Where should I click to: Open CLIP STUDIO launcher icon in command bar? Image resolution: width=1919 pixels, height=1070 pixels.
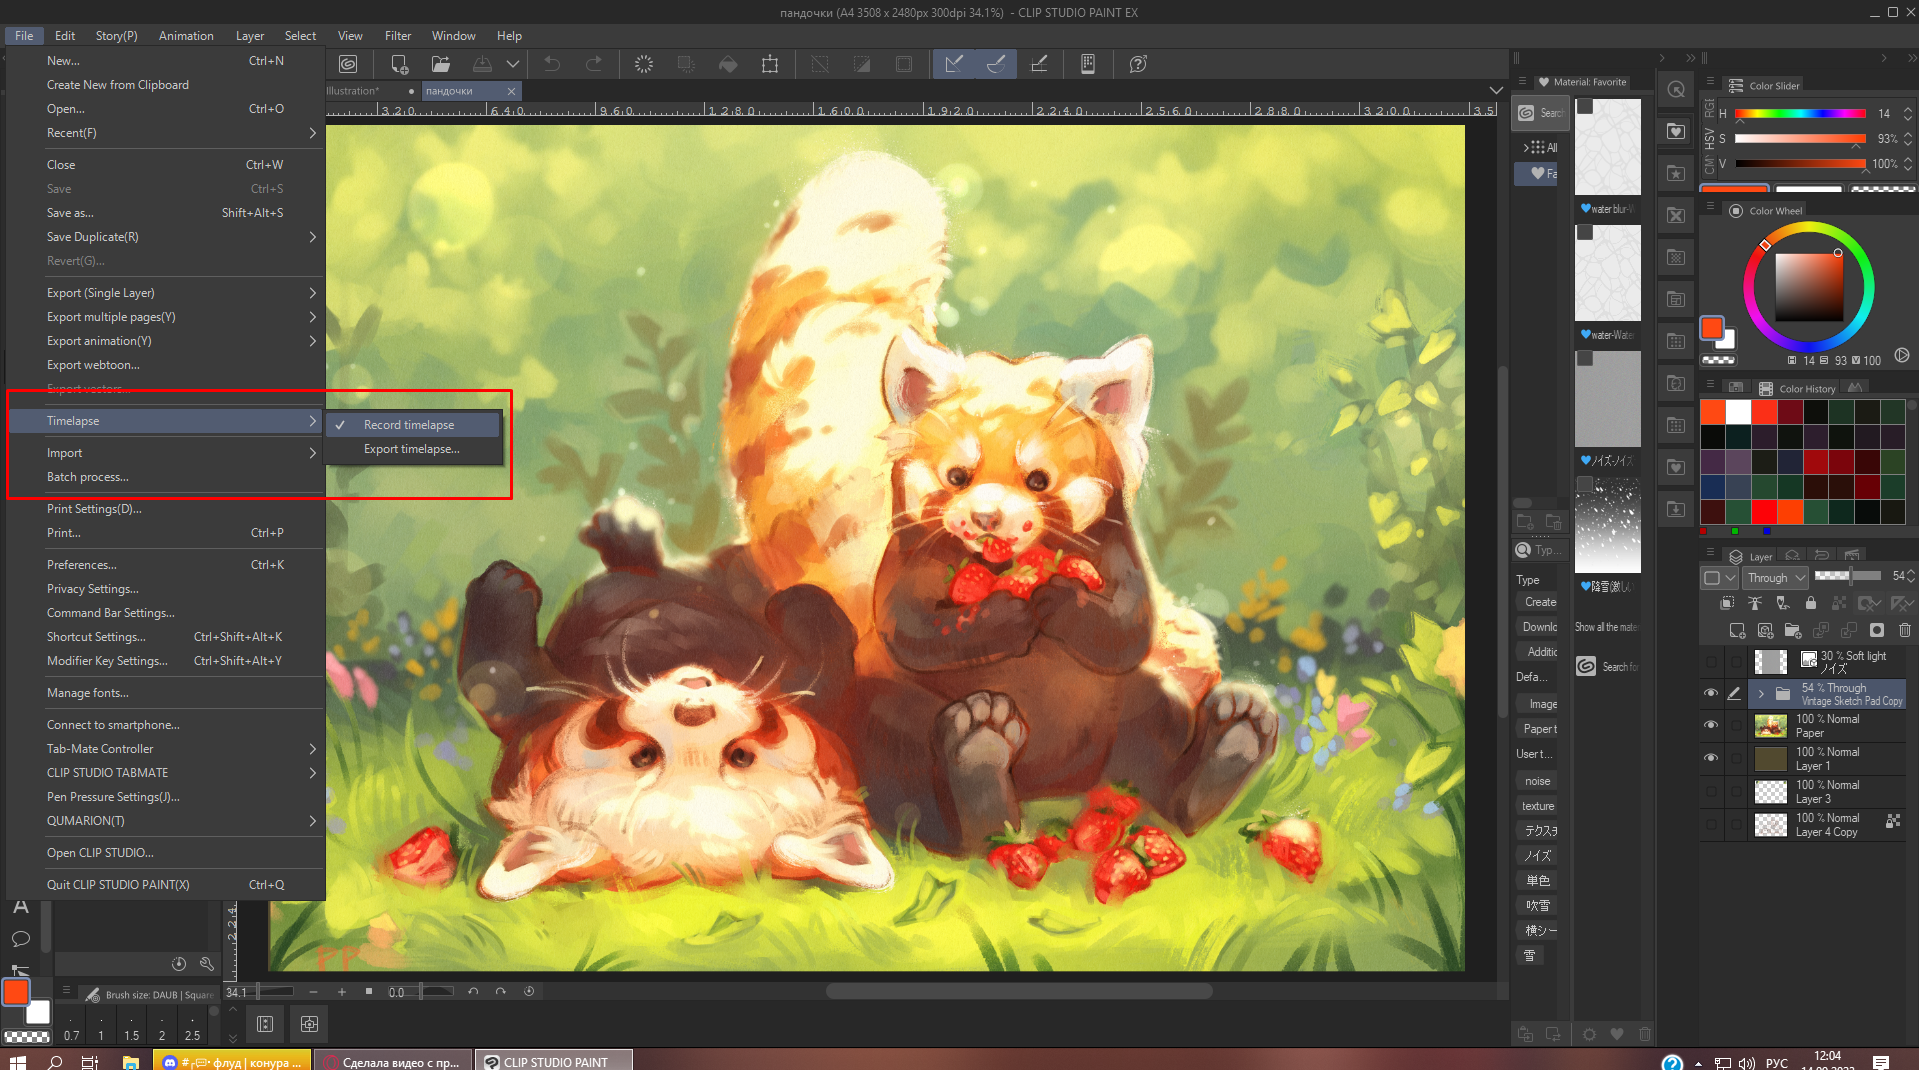pyautogui.click(x=348, y=64)
